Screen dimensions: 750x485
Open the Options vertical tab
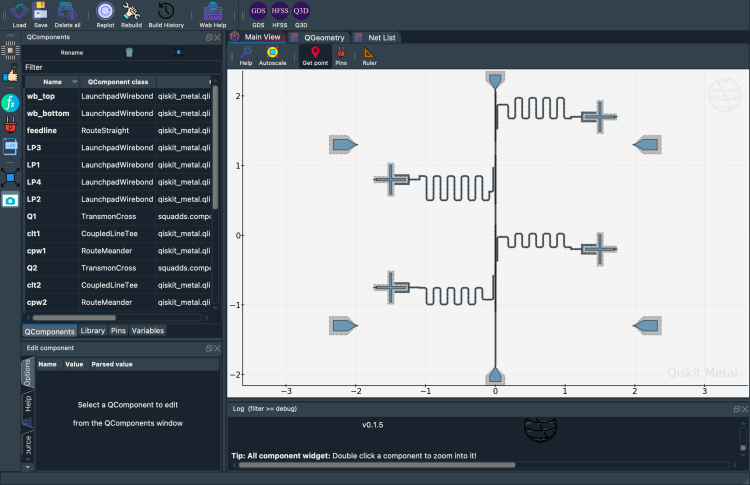tap(28, 373)
